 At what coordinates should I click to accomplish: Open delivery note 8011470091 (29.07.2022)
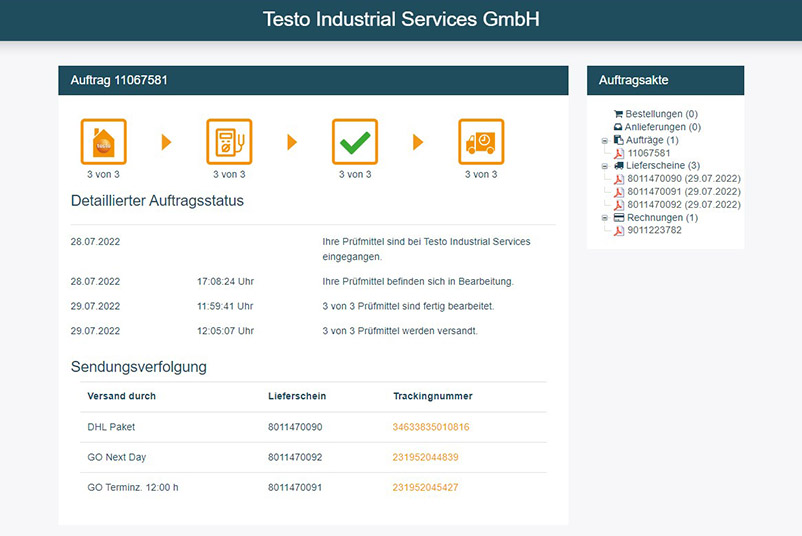pos(684,191)
